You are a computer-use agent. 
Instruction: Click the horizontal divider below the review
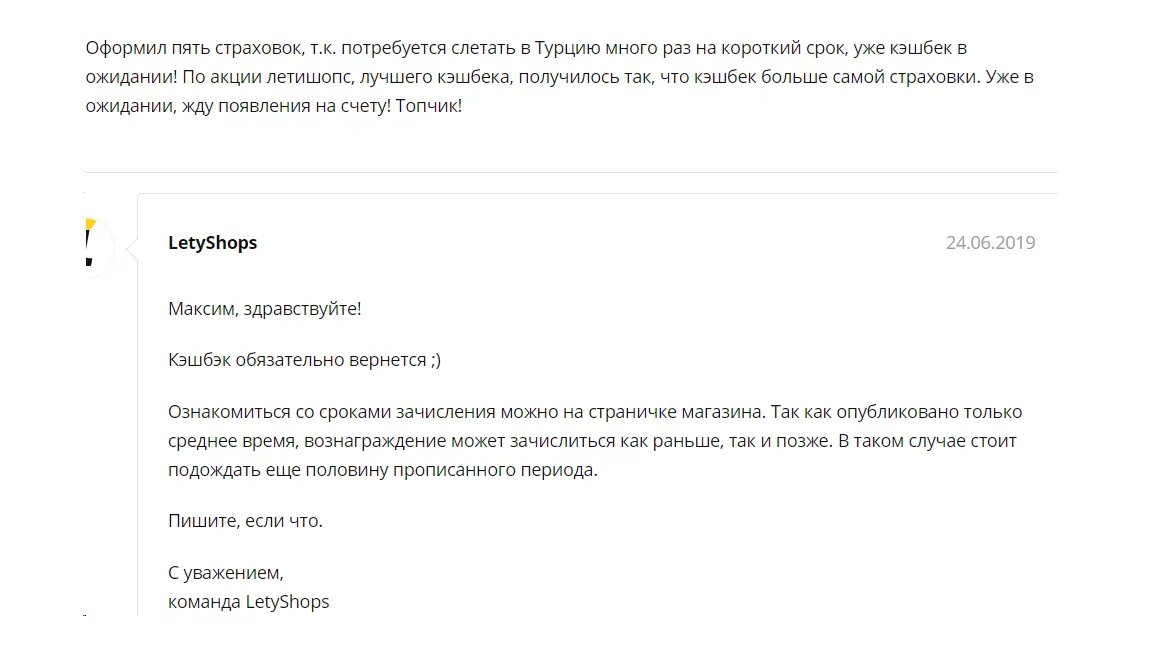(x=570, y=173)
